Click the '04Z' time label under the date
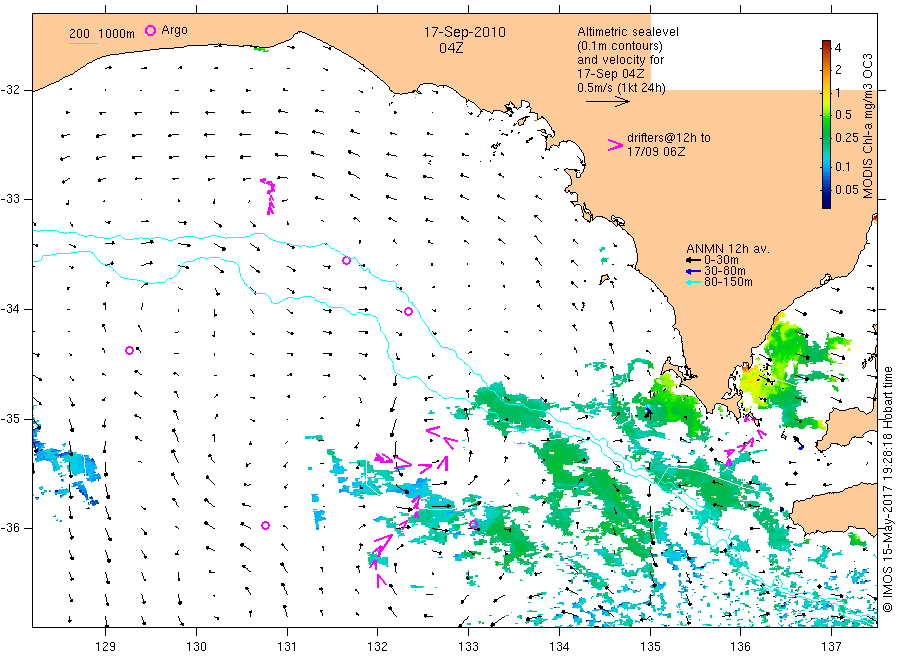Image resolution: width=900 pixels, height=660 pixels. tap(451, 48)
